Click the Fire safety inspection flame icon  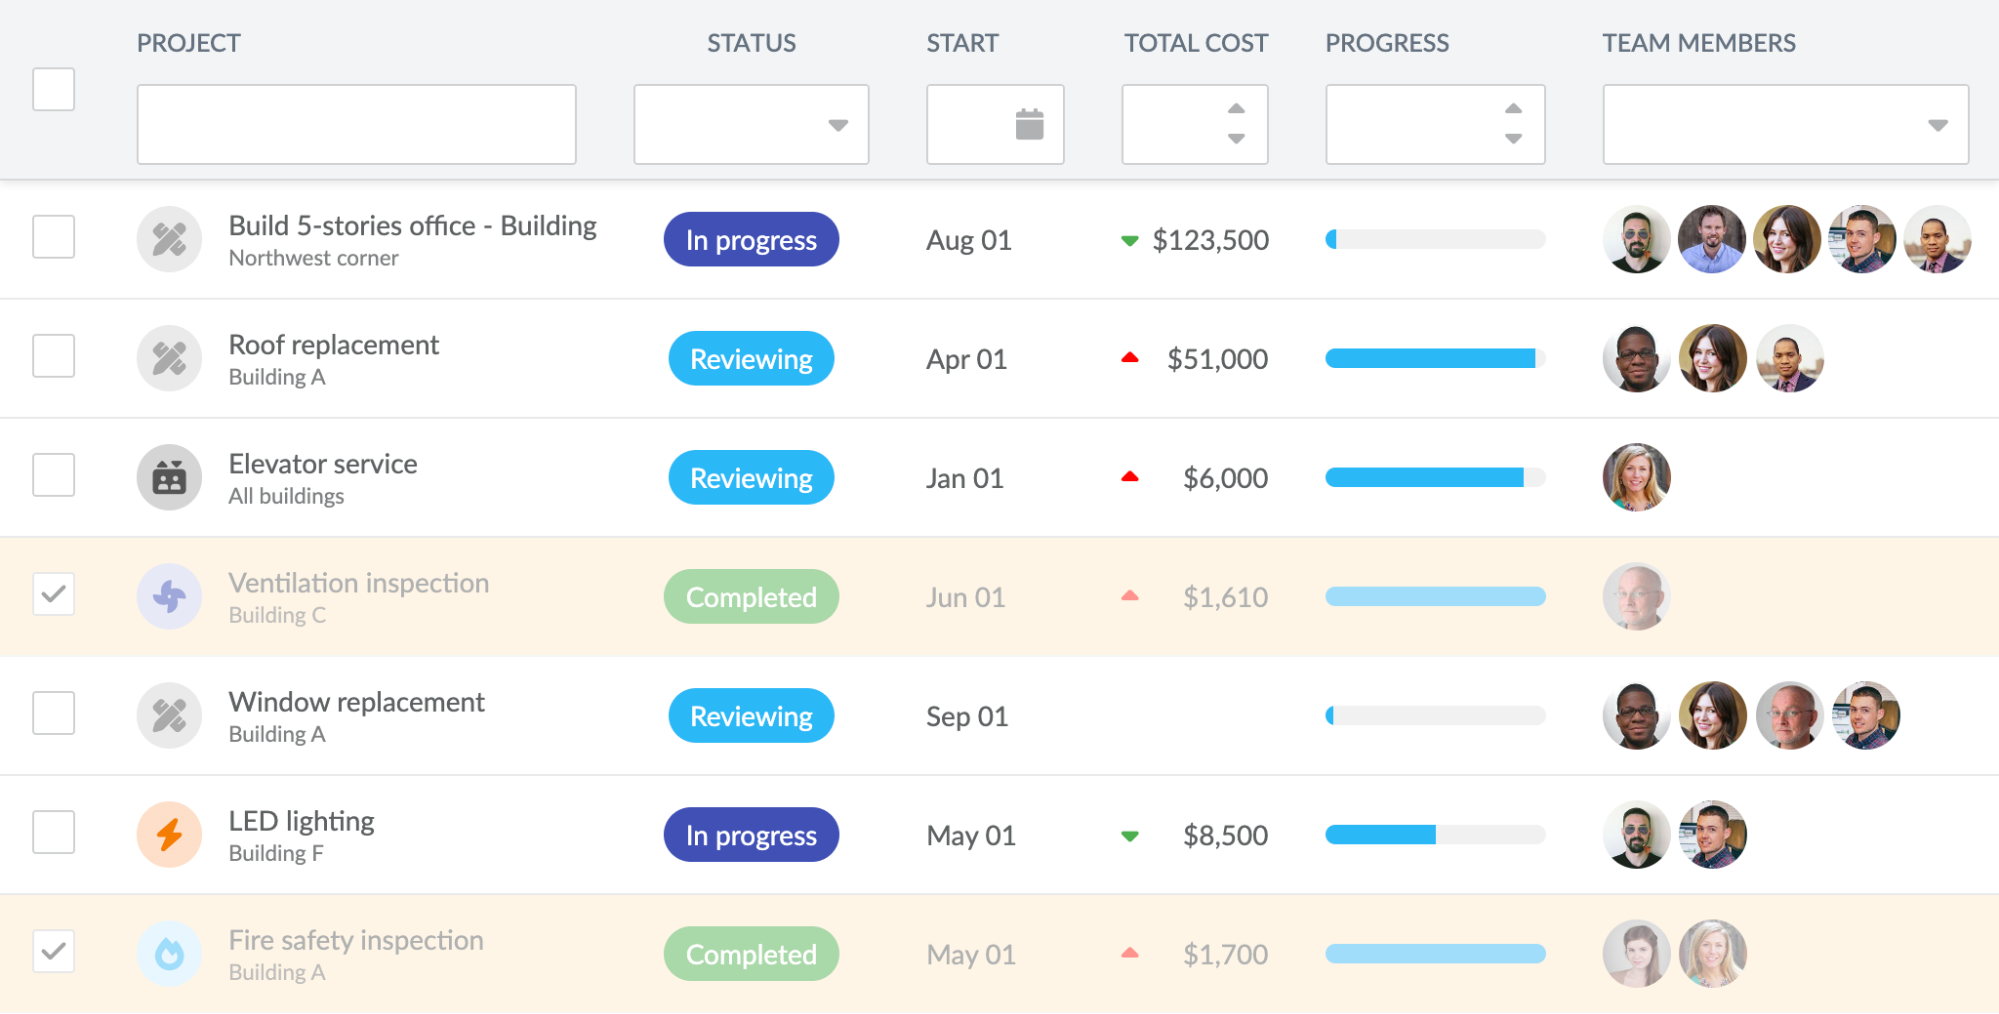click(169, 954)
